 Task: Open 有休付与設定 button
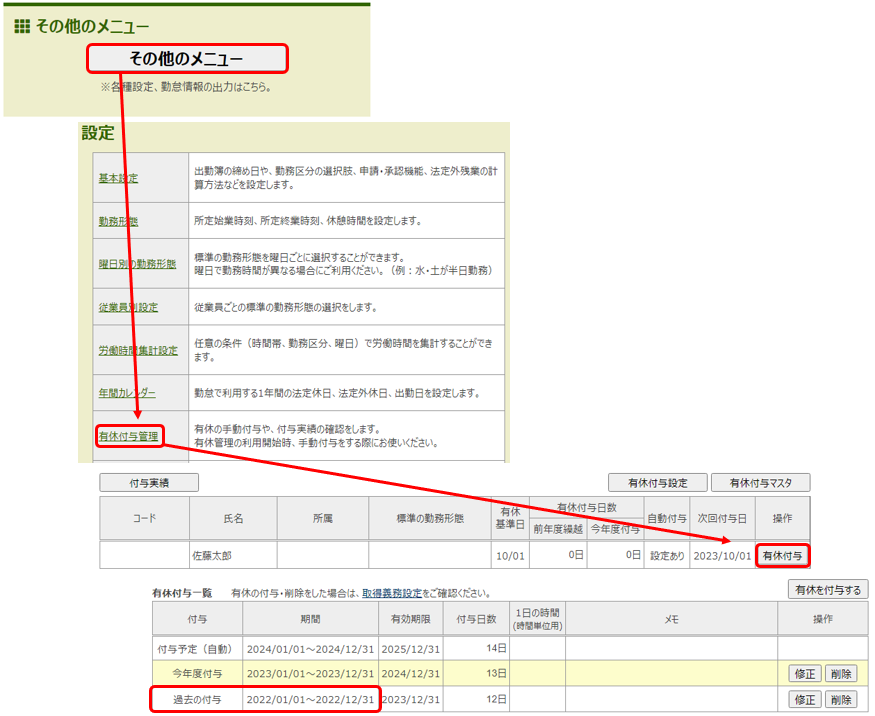(x=657, y=483)
